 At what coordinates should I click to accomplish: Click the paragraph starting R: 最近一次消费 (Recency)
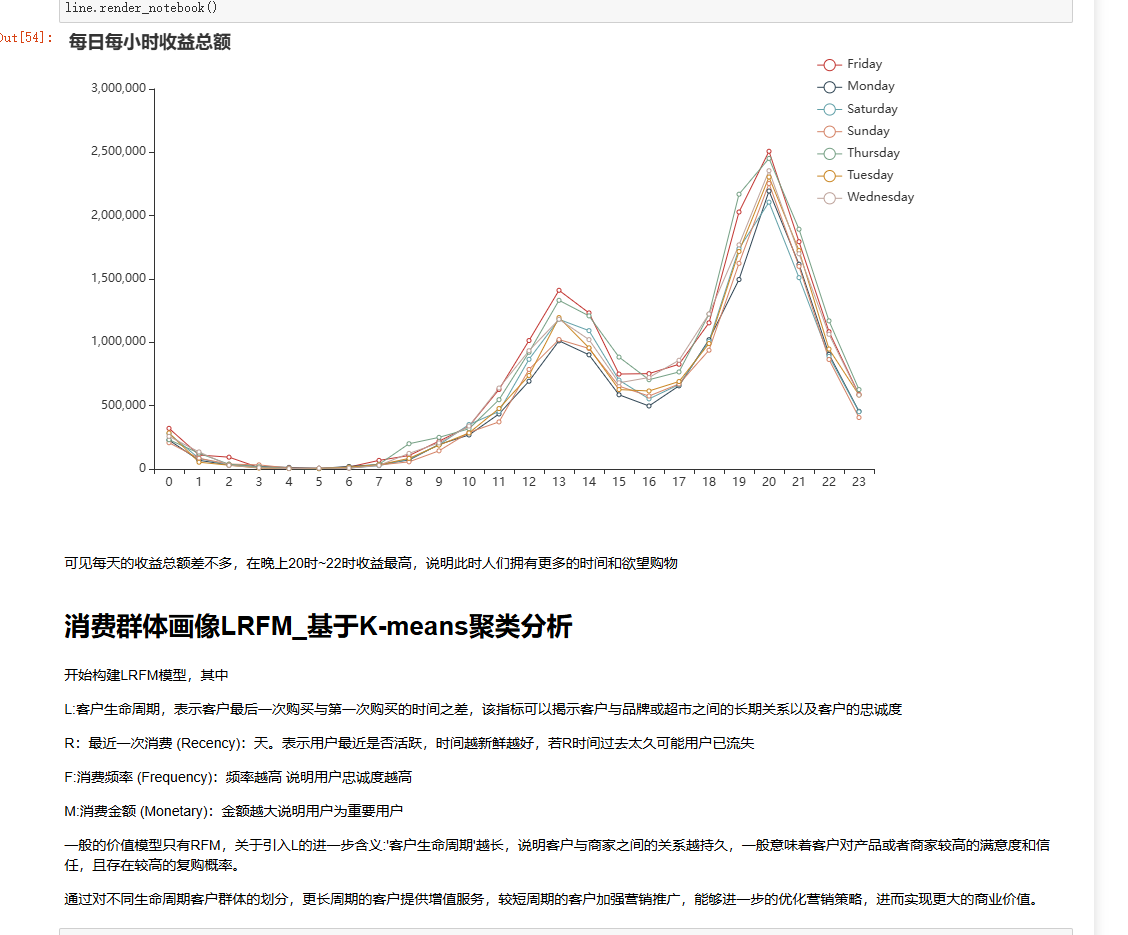(409, 743)
